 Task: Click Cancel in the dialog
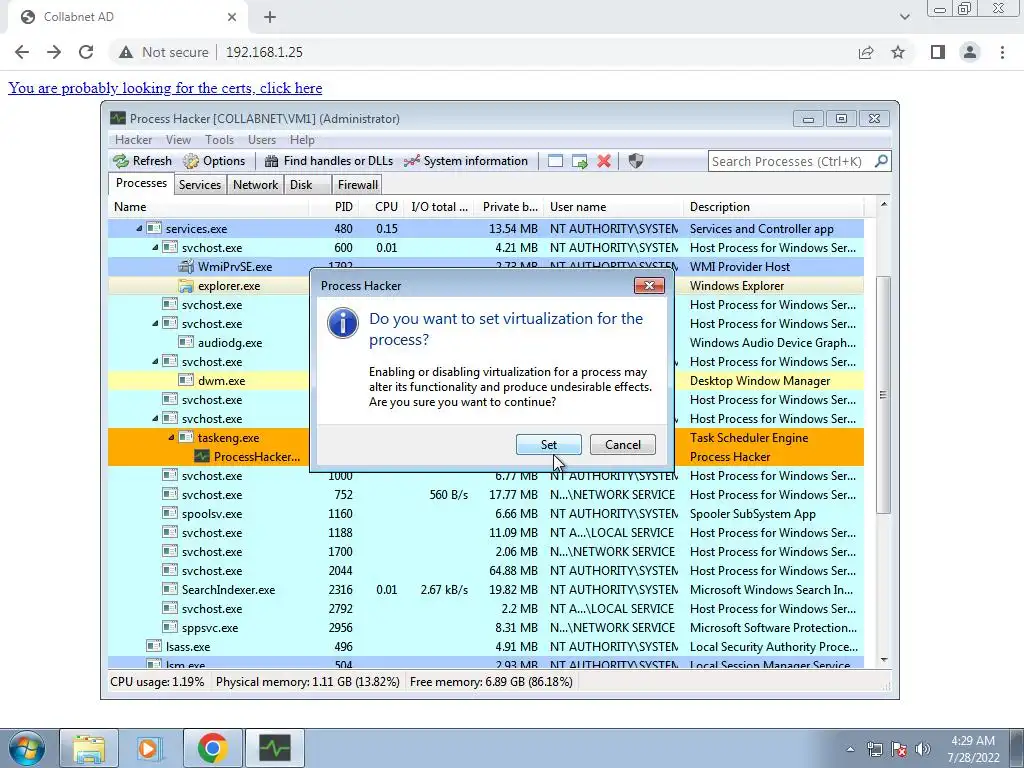[622, 445]
